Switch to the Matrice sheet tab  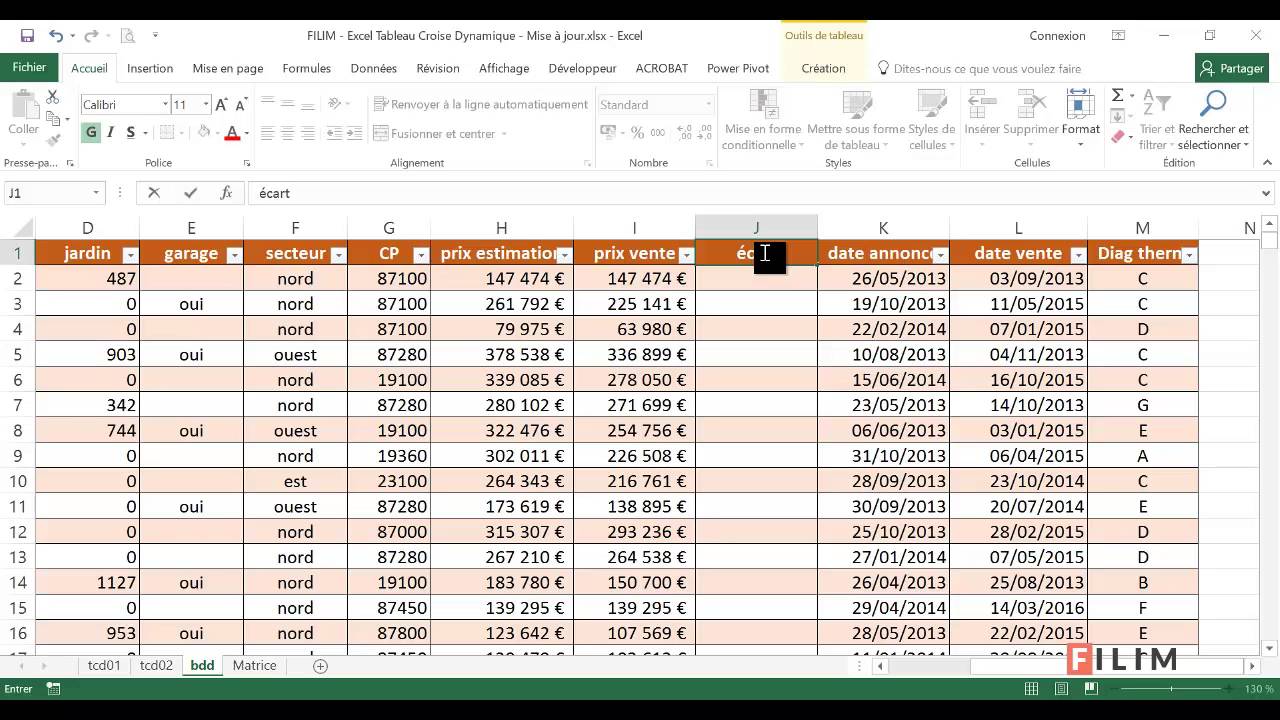pos(254,665)
